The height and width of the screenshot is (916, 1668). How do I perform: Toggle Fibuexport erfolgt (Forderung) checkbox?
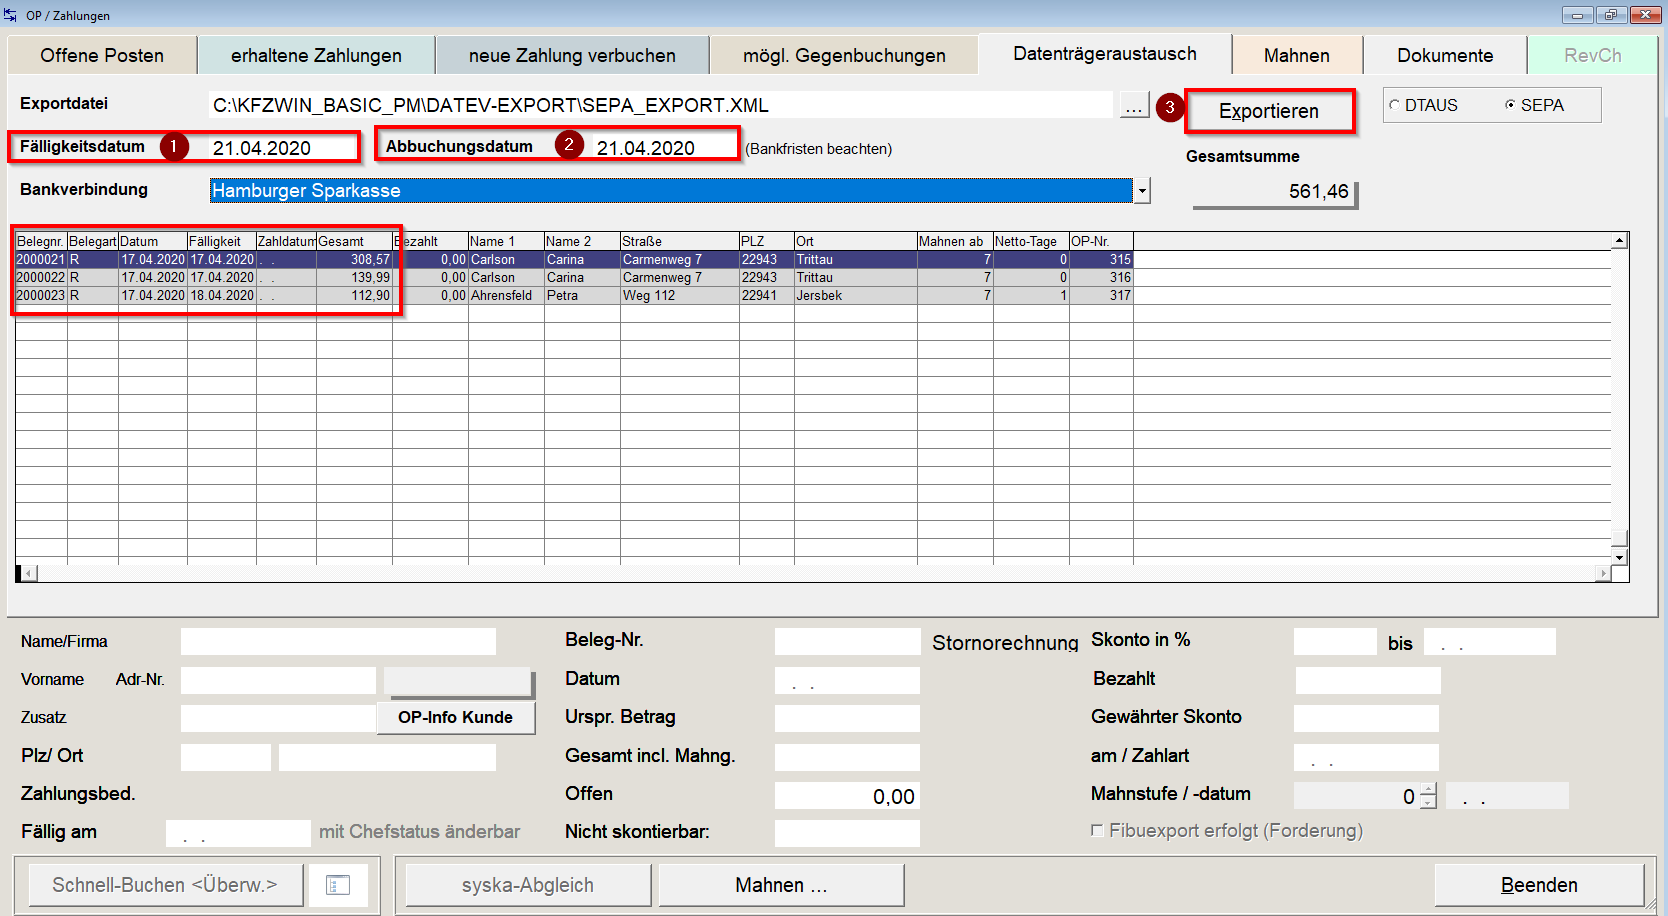[x=1097, y=830]
